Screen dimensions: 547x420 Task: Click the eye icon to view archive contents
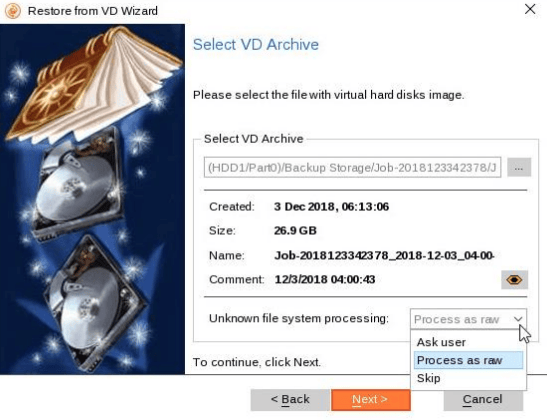pyautogui.click(x=515, y=280)
